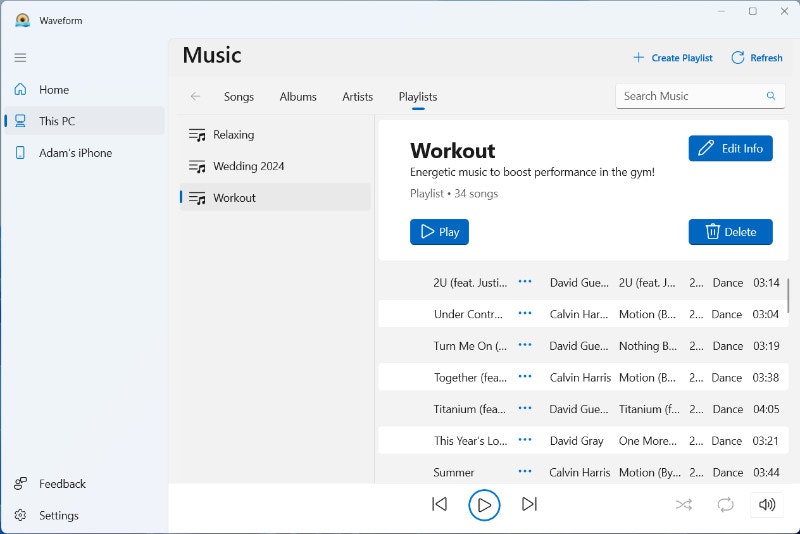Click album 'One More...'

click(x=647, y=441)
